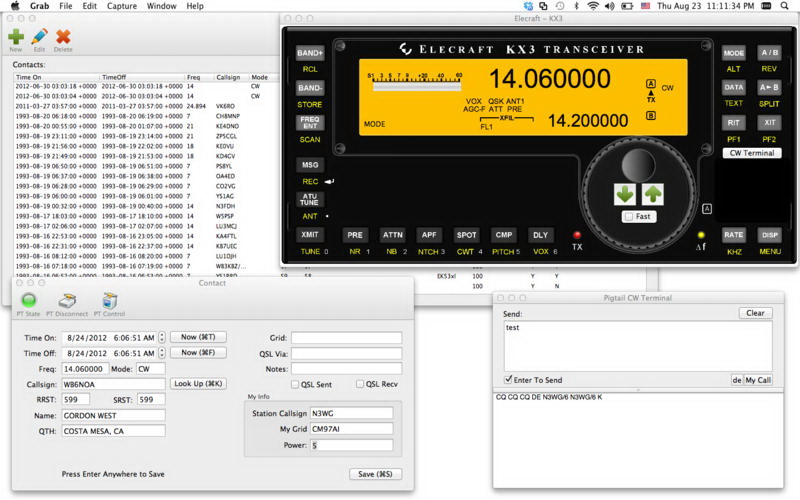Click the PT Disconnect icon
This screenshot has width=800, height=500.
[67, 300]
